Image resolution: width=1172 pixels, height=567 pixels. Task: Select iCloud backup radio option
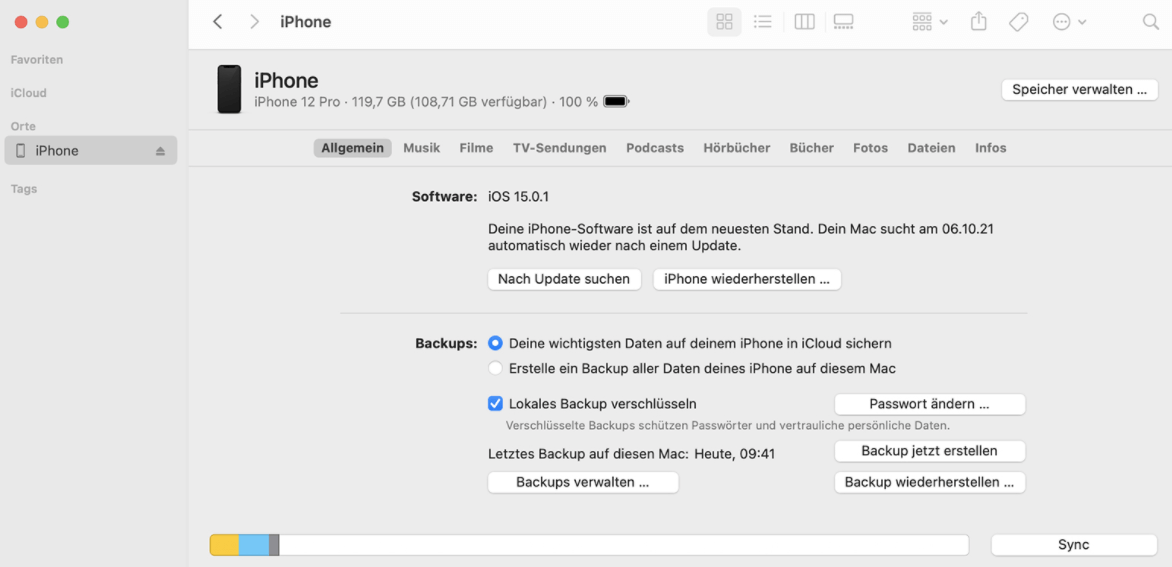(x=495, y=343)
